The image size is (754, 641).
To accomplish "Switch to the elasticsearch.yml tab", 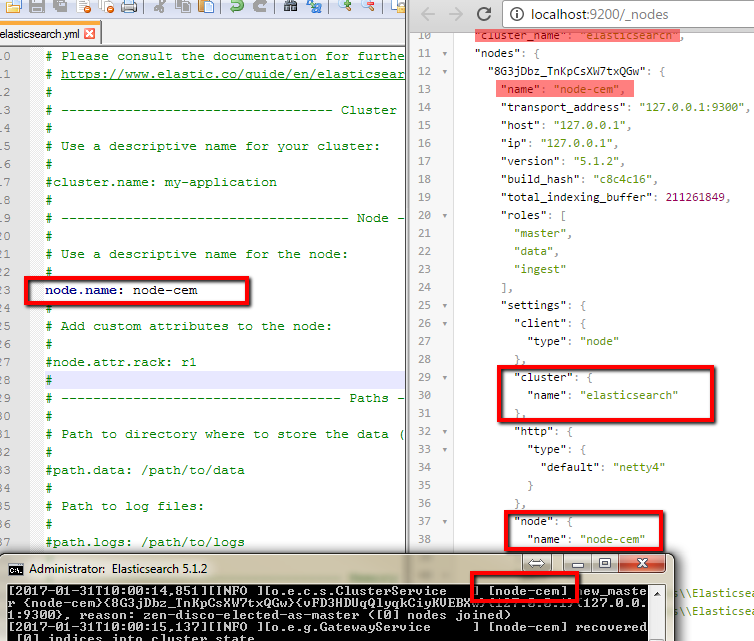I will (x=42, y=33).
